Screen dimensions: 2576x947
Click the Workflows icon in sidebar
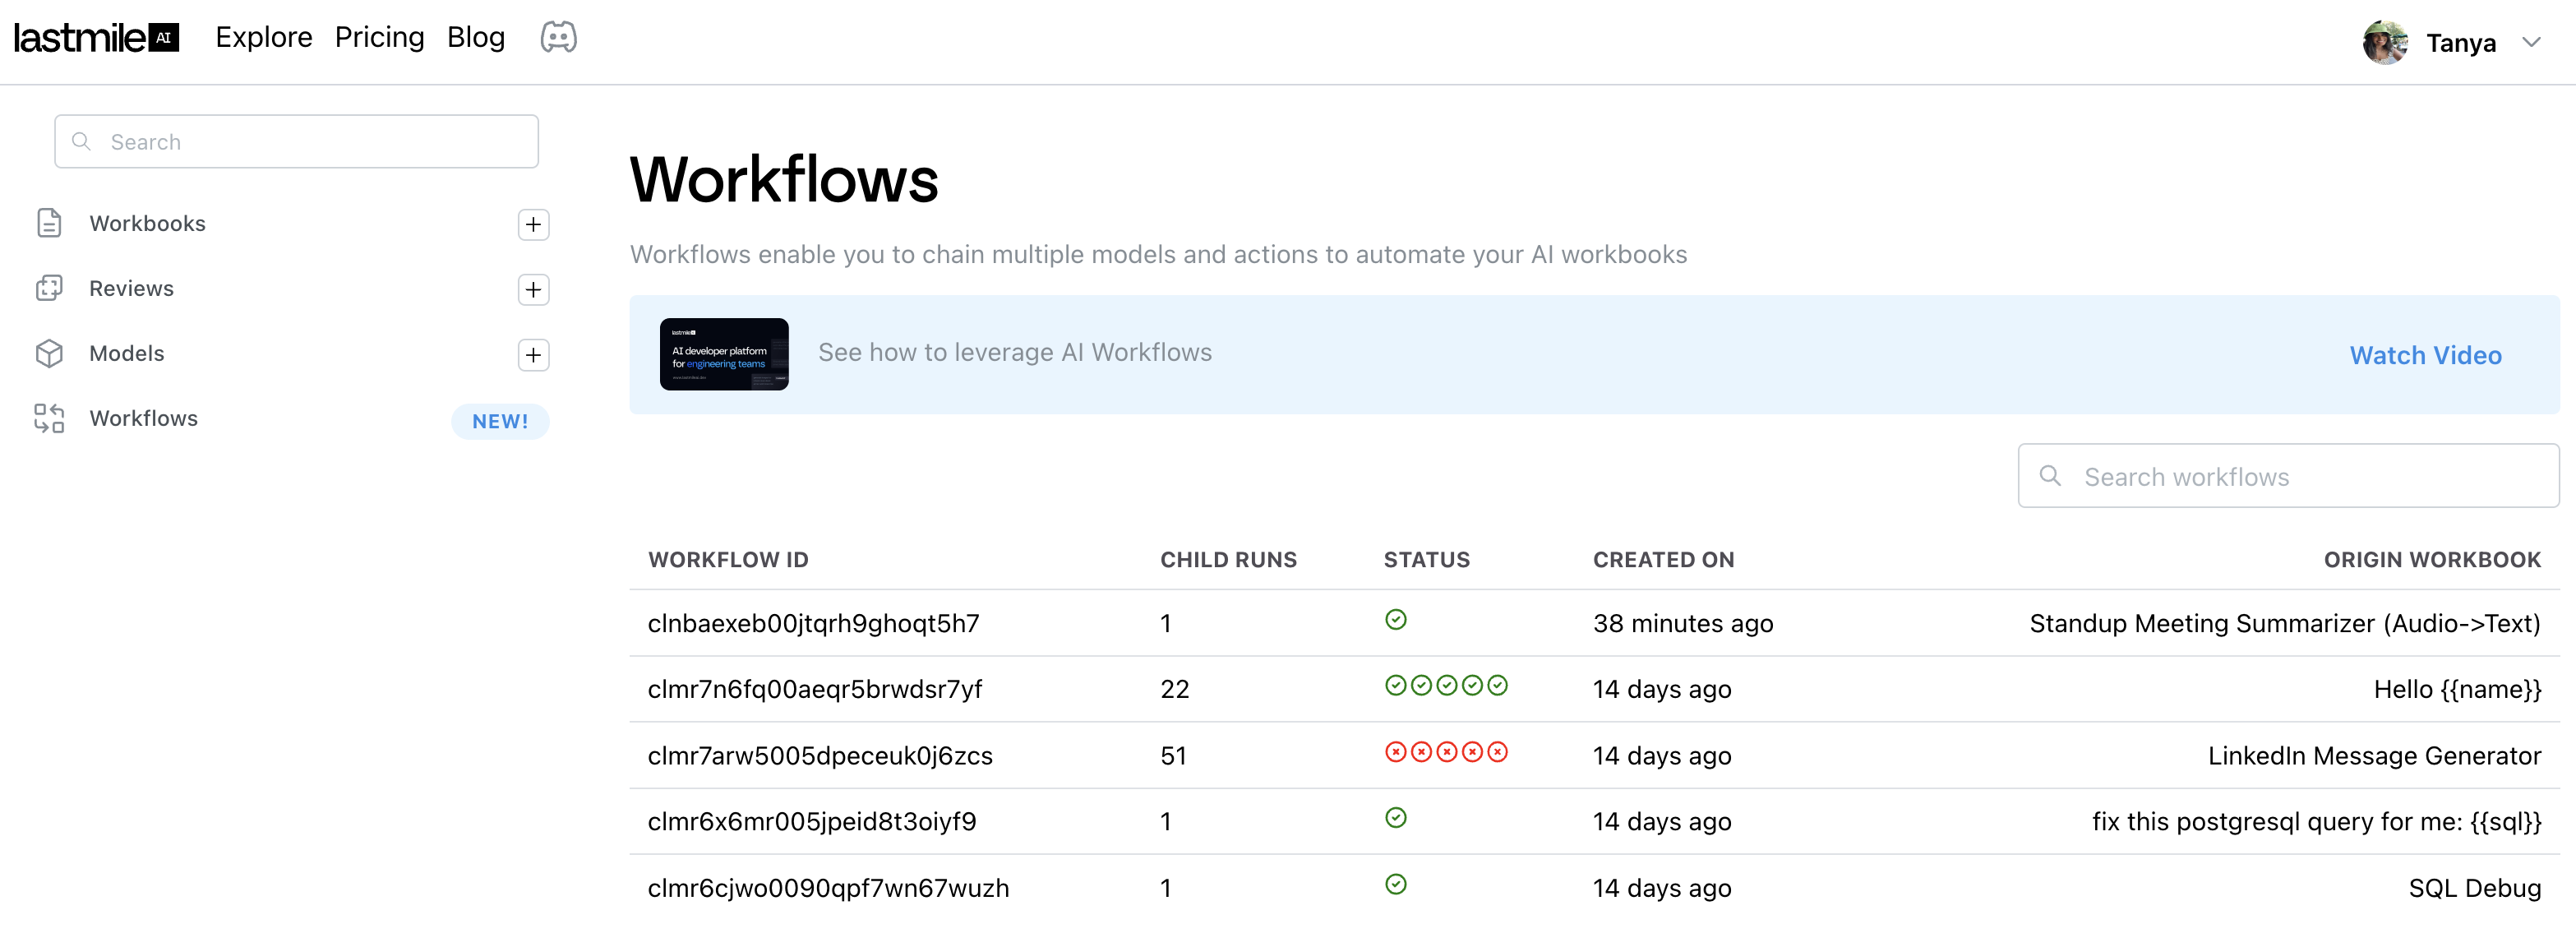49,418
